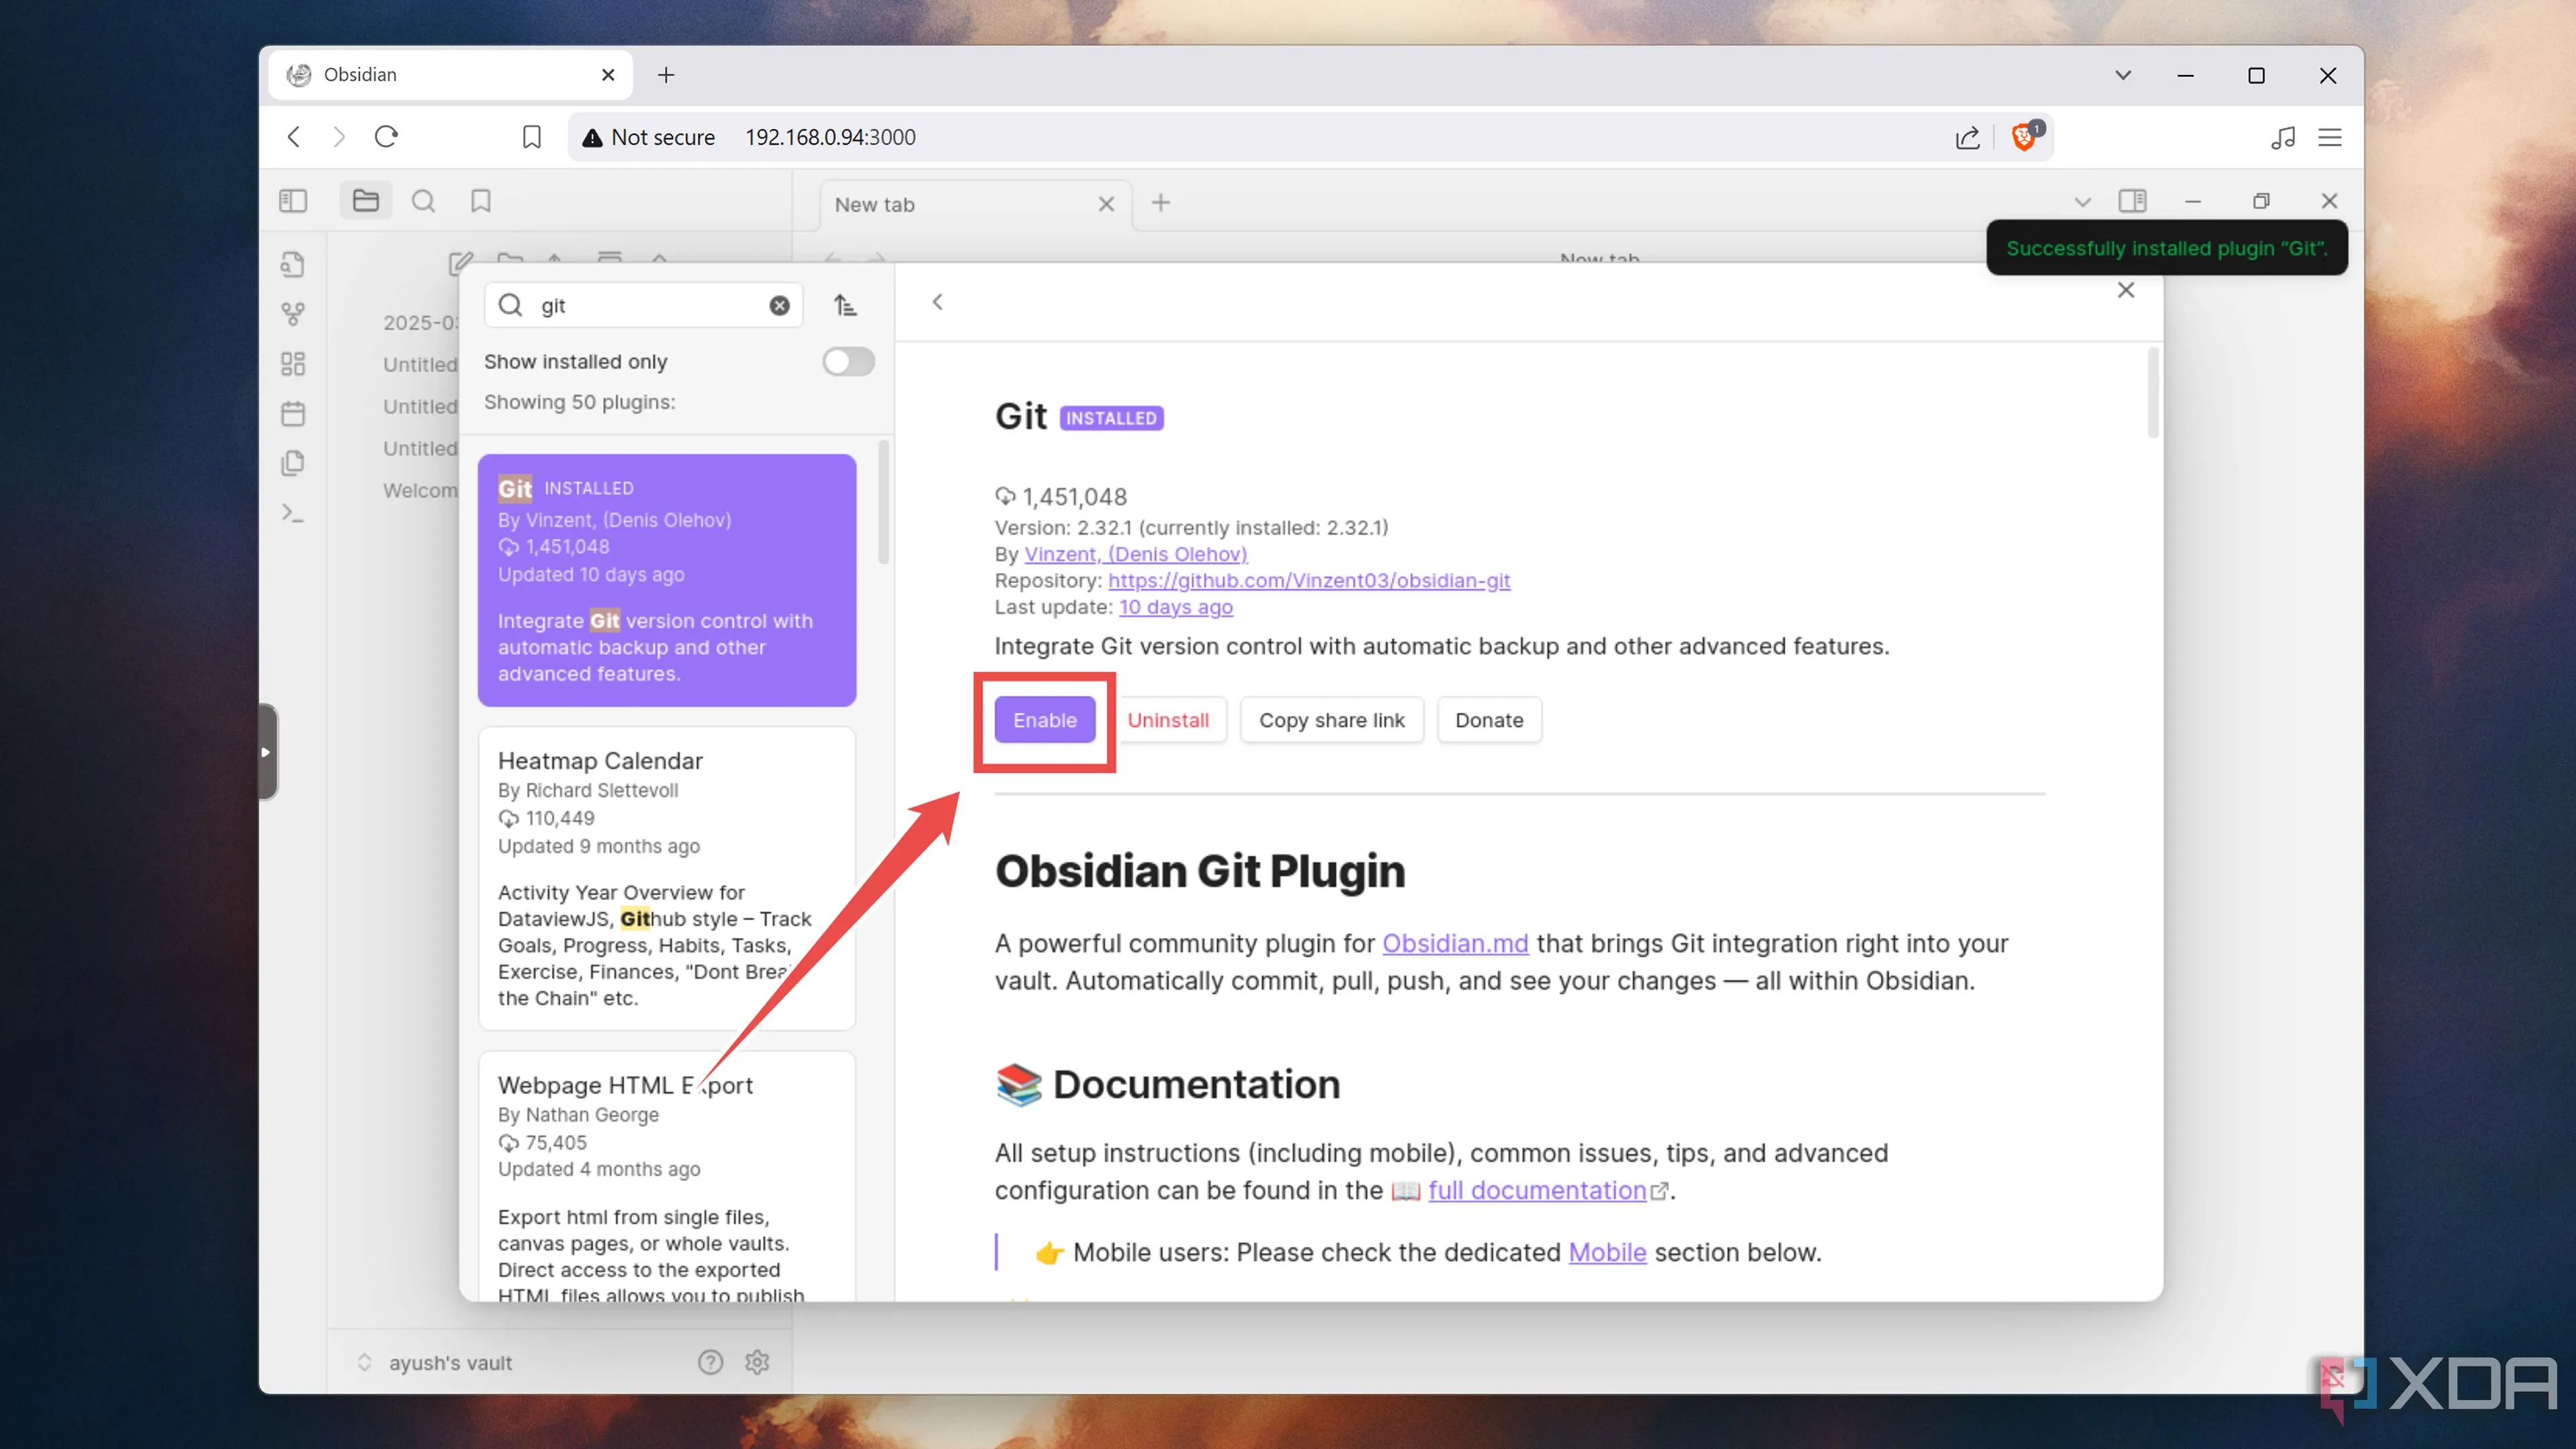The width and height of the screenshot is (2576, 1449).
Task: Open the browser hamburger menu
Action: 2330,137
